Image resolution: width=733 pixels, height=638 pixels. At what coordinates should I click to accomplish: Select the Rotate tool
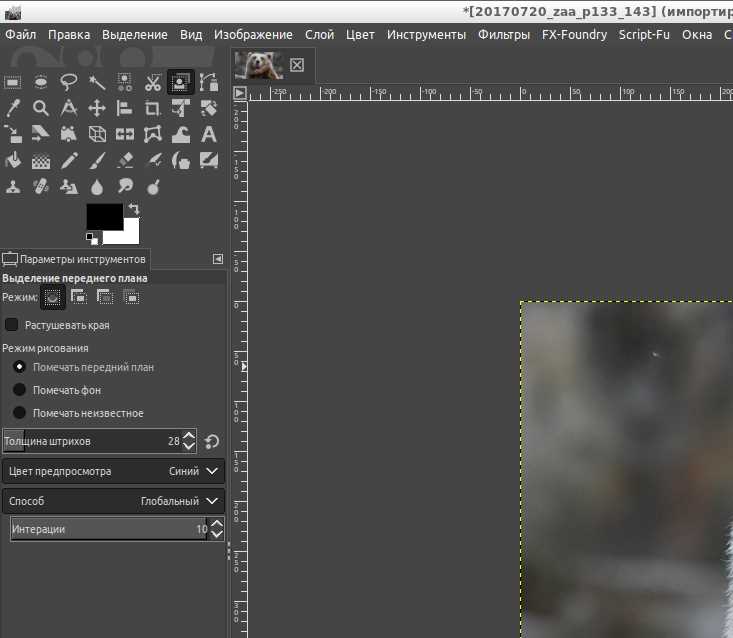coord(208,108)
